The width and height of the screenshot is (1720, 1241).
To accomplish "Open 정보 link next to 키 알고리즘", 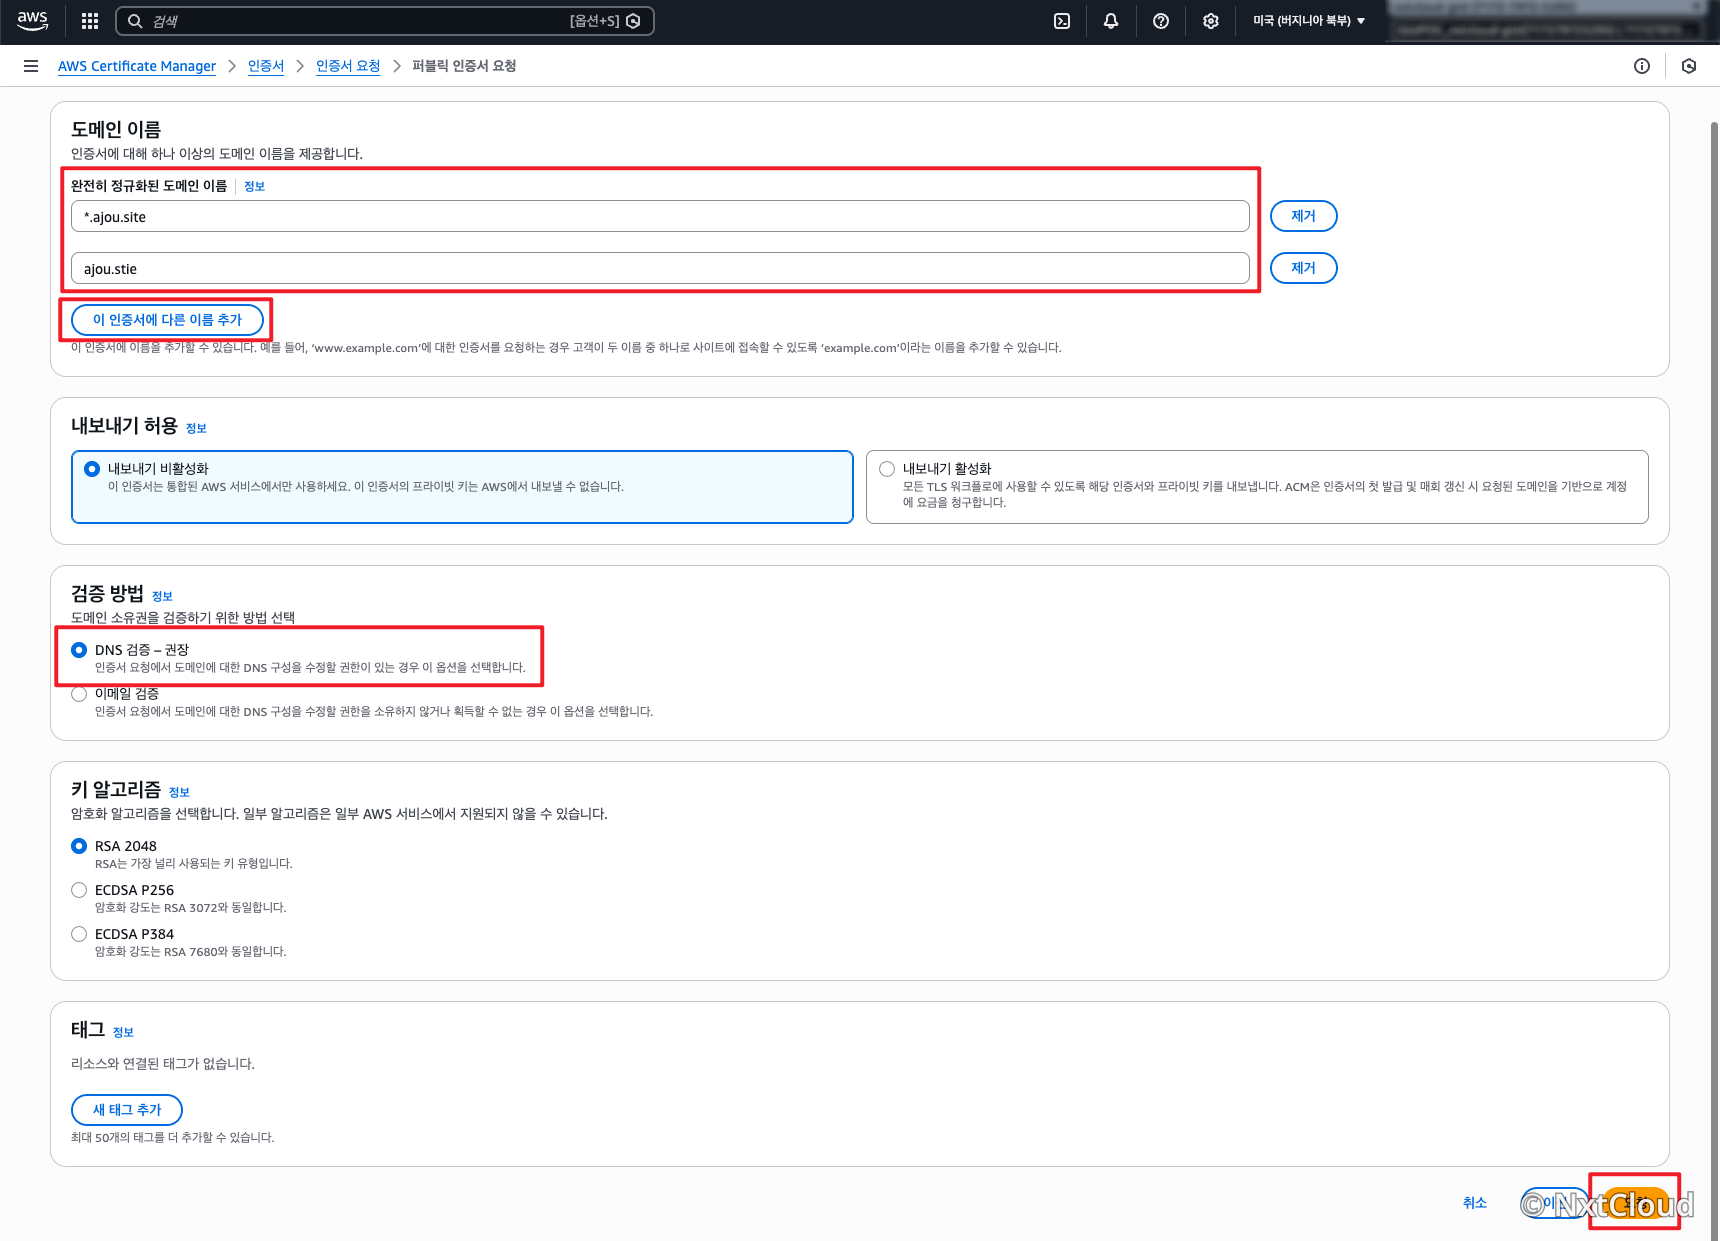I will click(179, 793).
